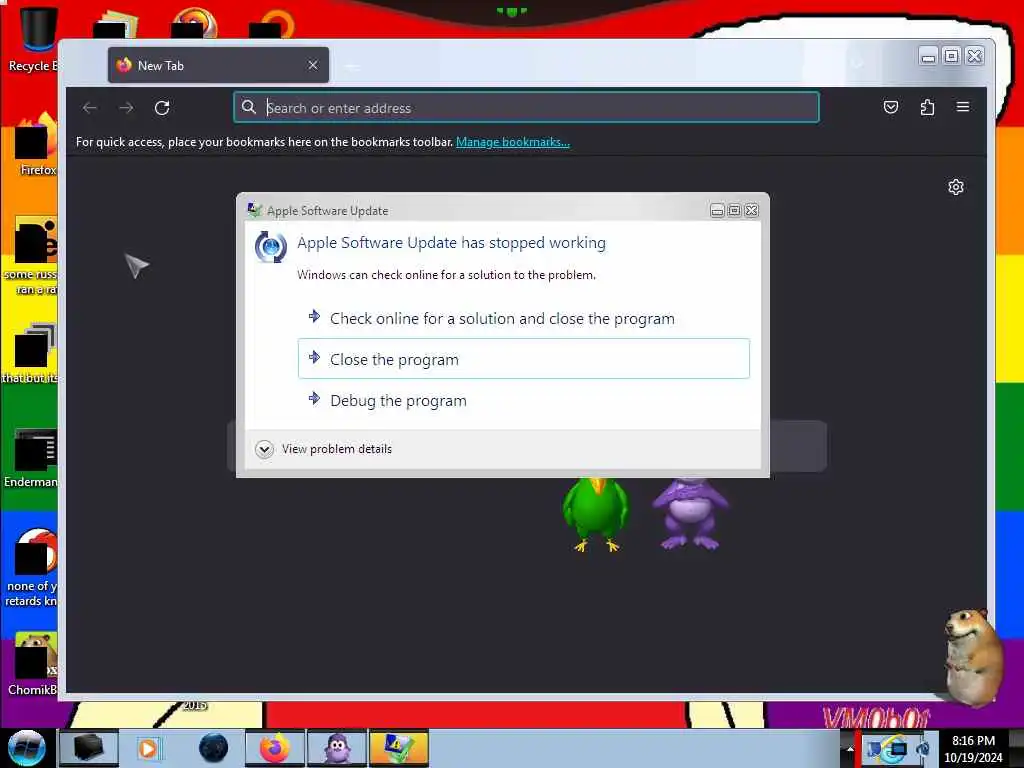Select the New Tab tab

click(x=218, y=65)
